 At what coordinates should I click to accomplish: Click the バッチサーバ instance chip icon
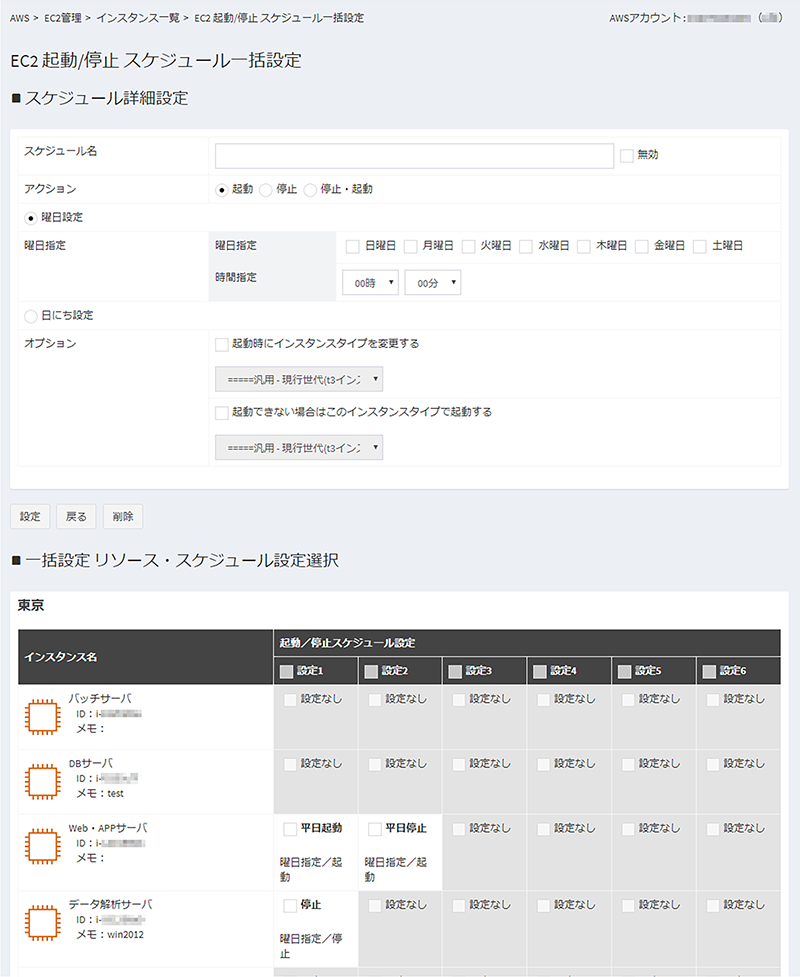43,714
